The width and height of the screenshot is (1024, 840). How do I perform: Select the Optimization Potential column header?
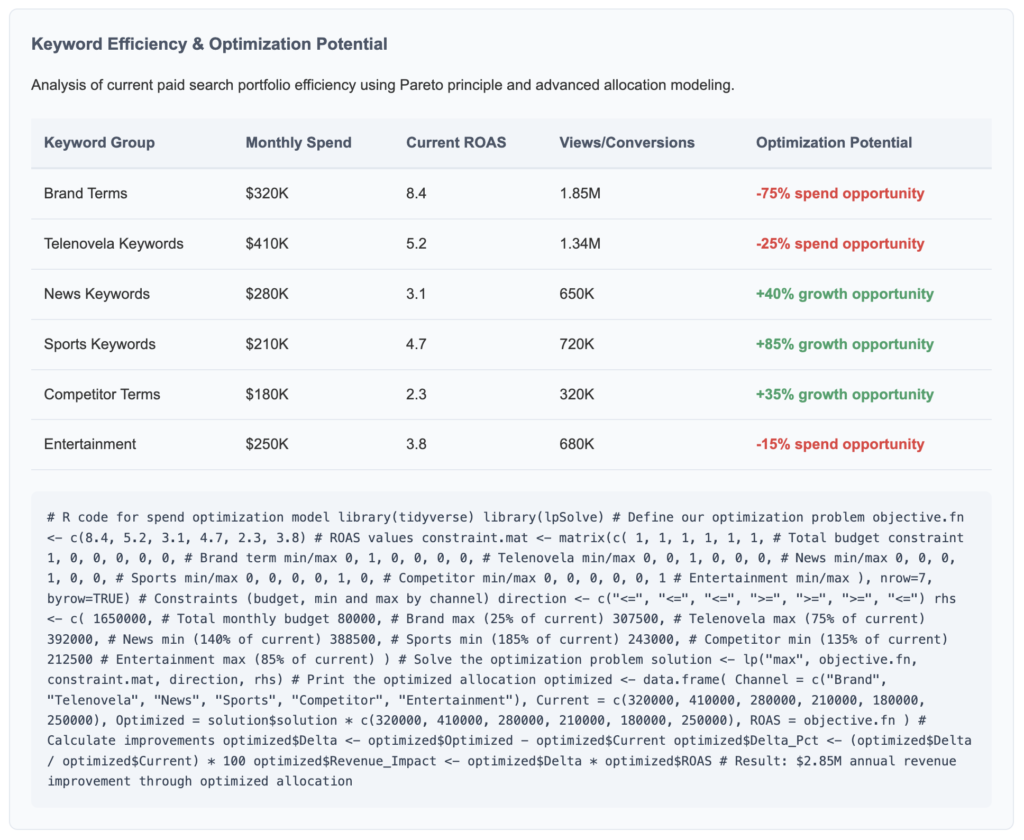pos(834,142)
